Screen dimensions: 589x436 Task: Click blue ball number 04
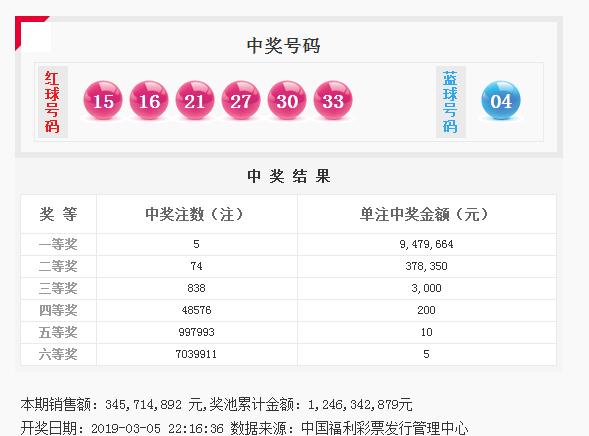[x=501, y=100]
